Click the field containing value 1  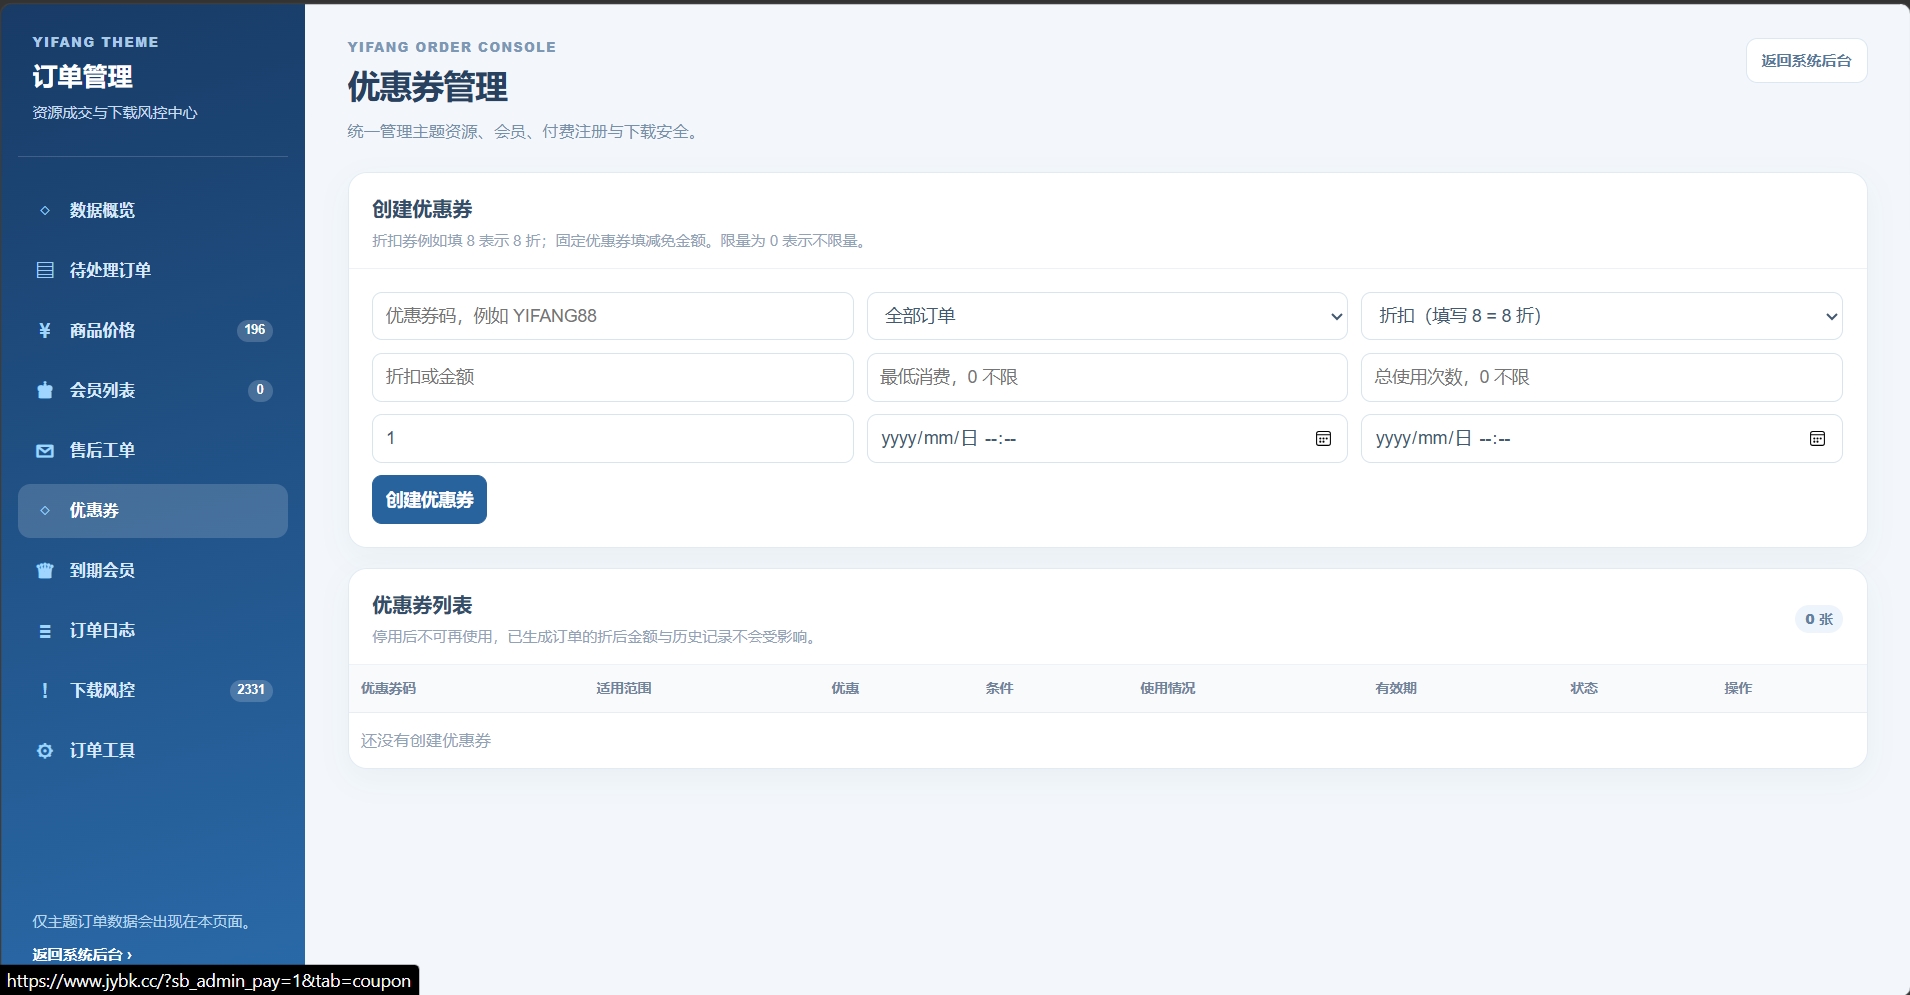tap(613, 438)
